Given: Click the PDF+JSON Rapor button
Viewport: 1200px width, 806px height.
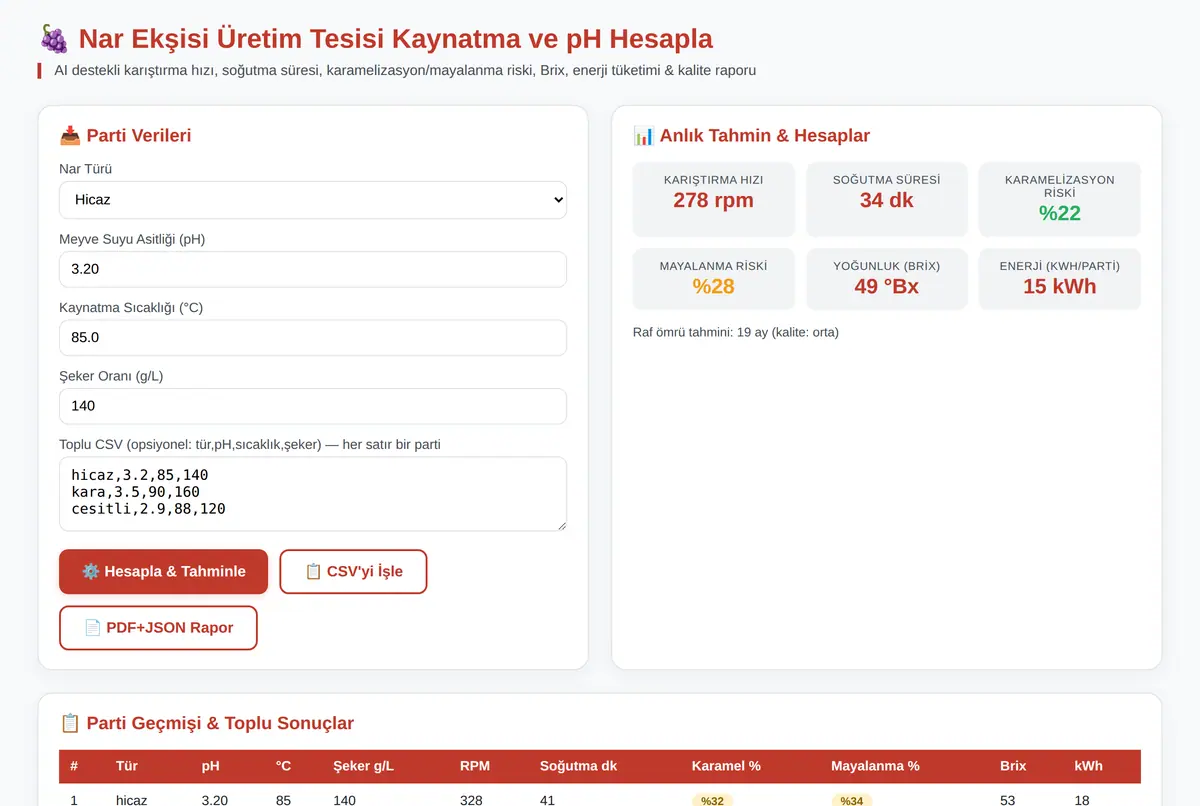Looking at the screenshot, I should (x=158, y=628).
